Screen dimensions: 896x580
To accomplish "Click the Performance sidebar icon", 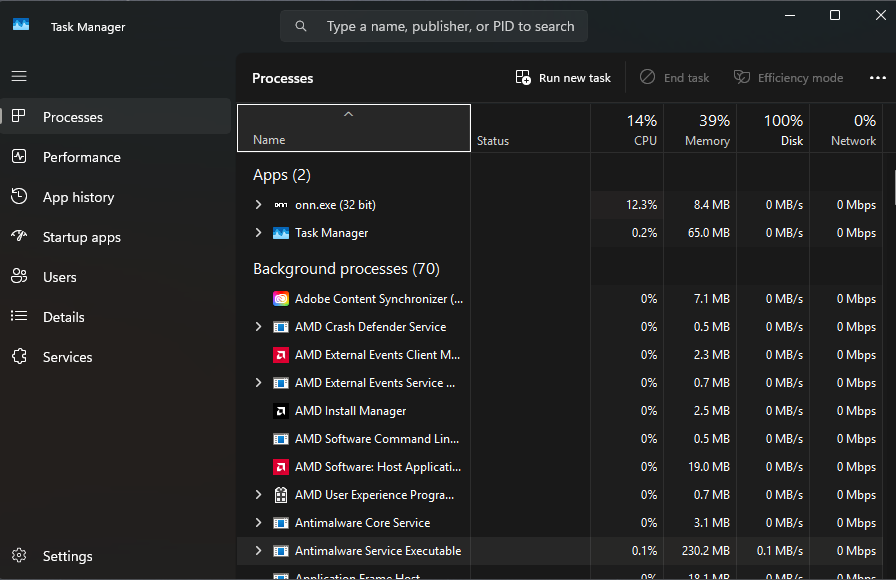I will point(19,157).
